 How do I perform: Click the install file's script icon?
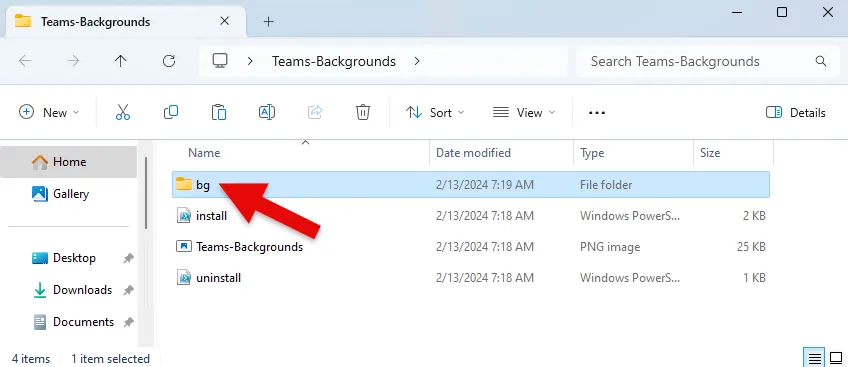(184, 216)
